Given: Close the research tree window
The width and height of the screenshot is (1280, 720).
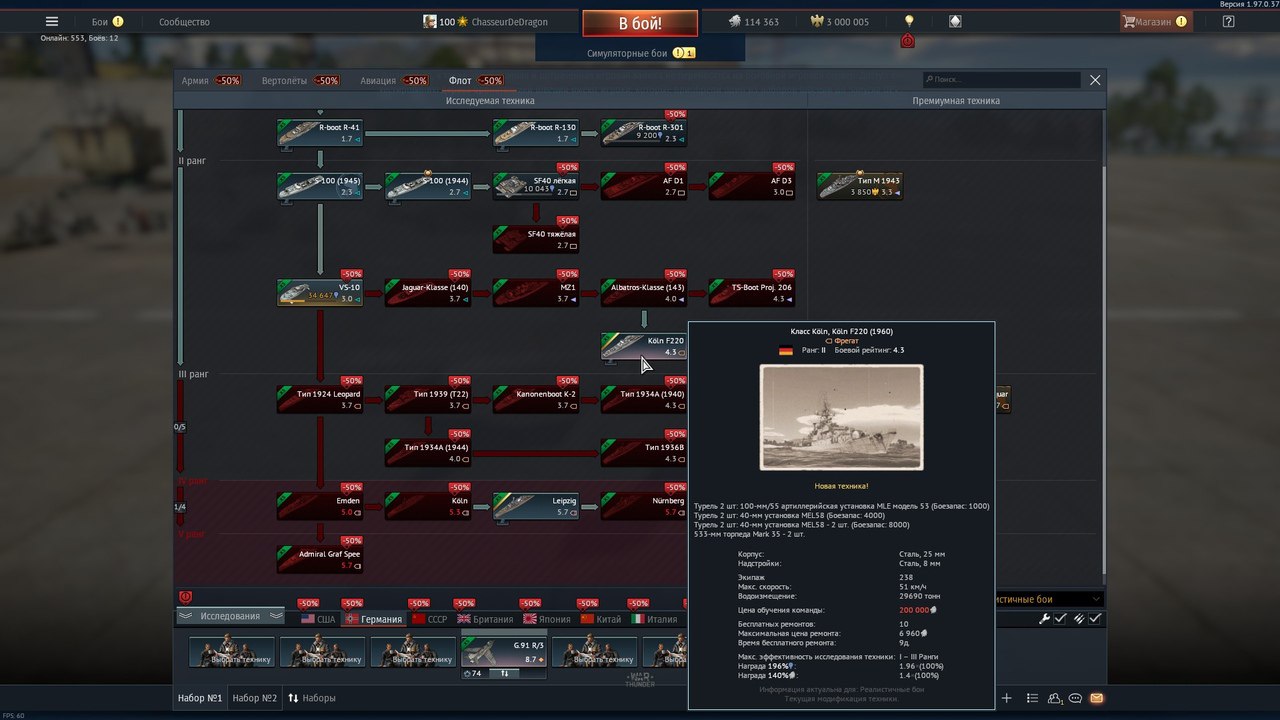Looking at the screenshot, I should click(x=1095, y=80).
